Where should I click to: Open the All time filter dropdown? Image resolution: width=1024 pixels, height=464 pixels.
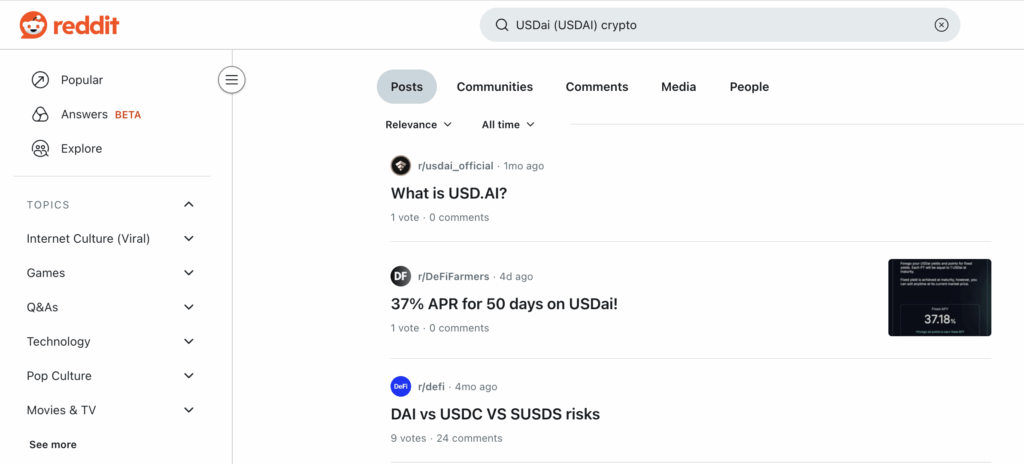click(x=507, y=125)
